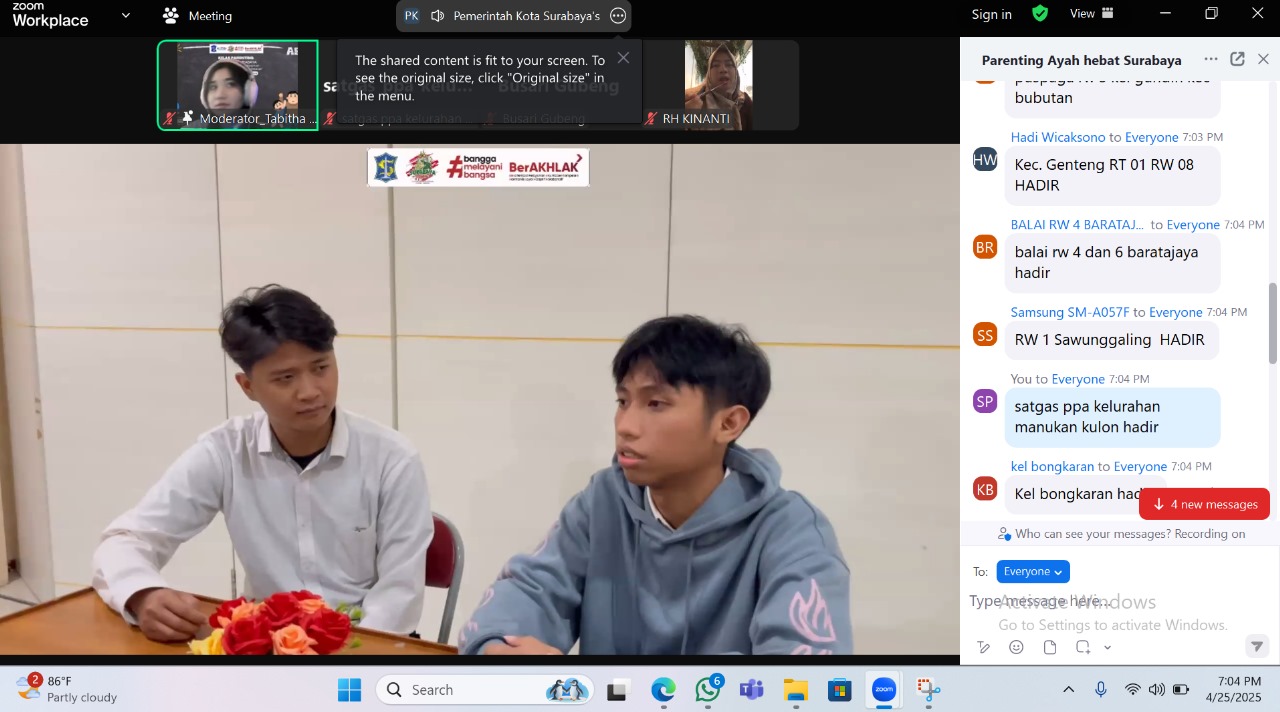
Task: Click the SS avatar in chat
Action: pos(985,335)
